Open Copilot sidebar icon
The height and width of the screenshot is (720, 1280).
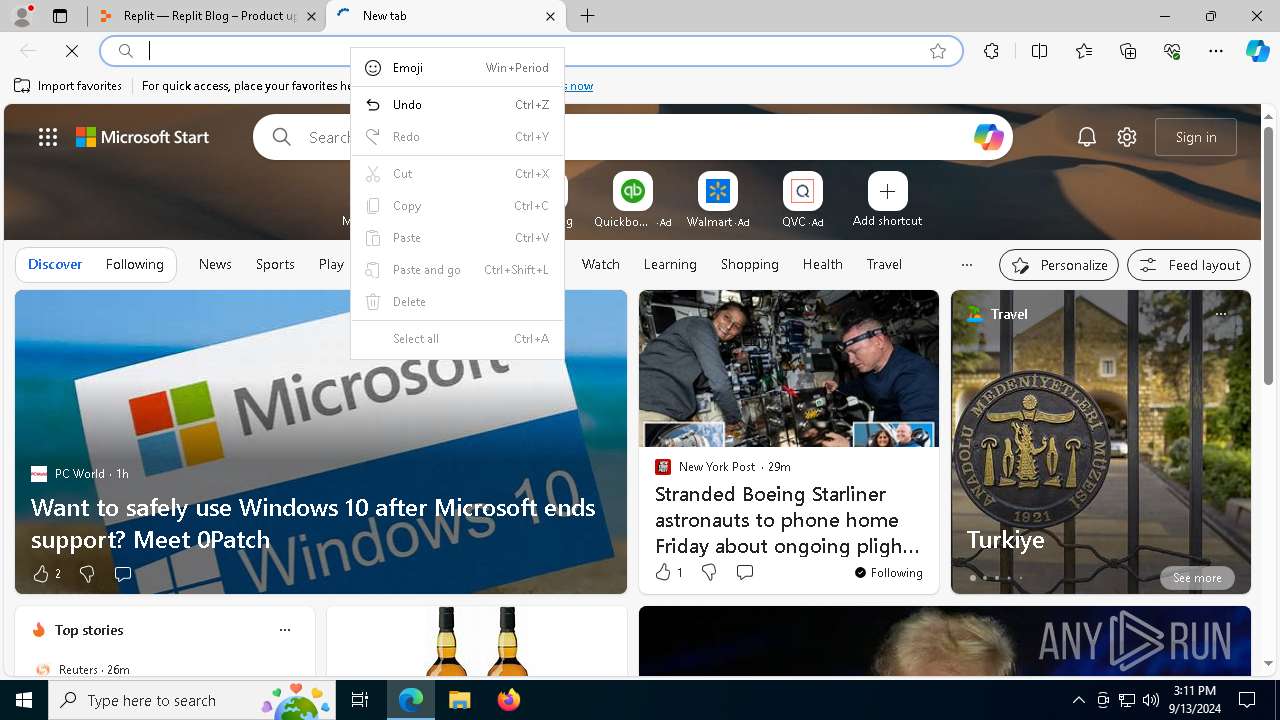pos(1257,51)
